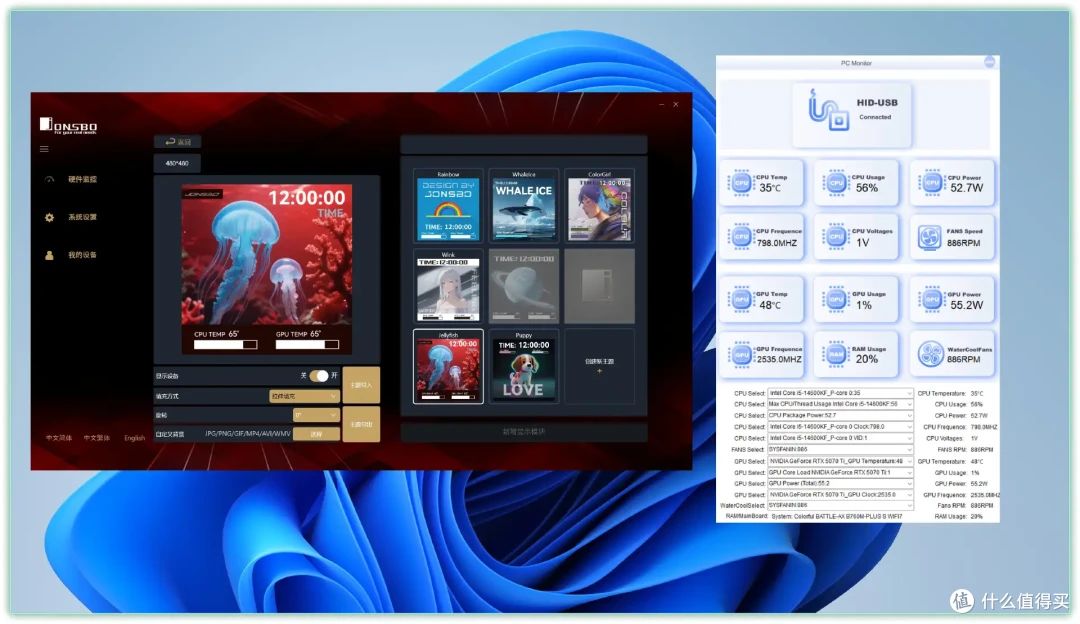This screenshot has width=1080, height=624.
Task: Select the Rainbow theme thumbnail
Action: 448,206
